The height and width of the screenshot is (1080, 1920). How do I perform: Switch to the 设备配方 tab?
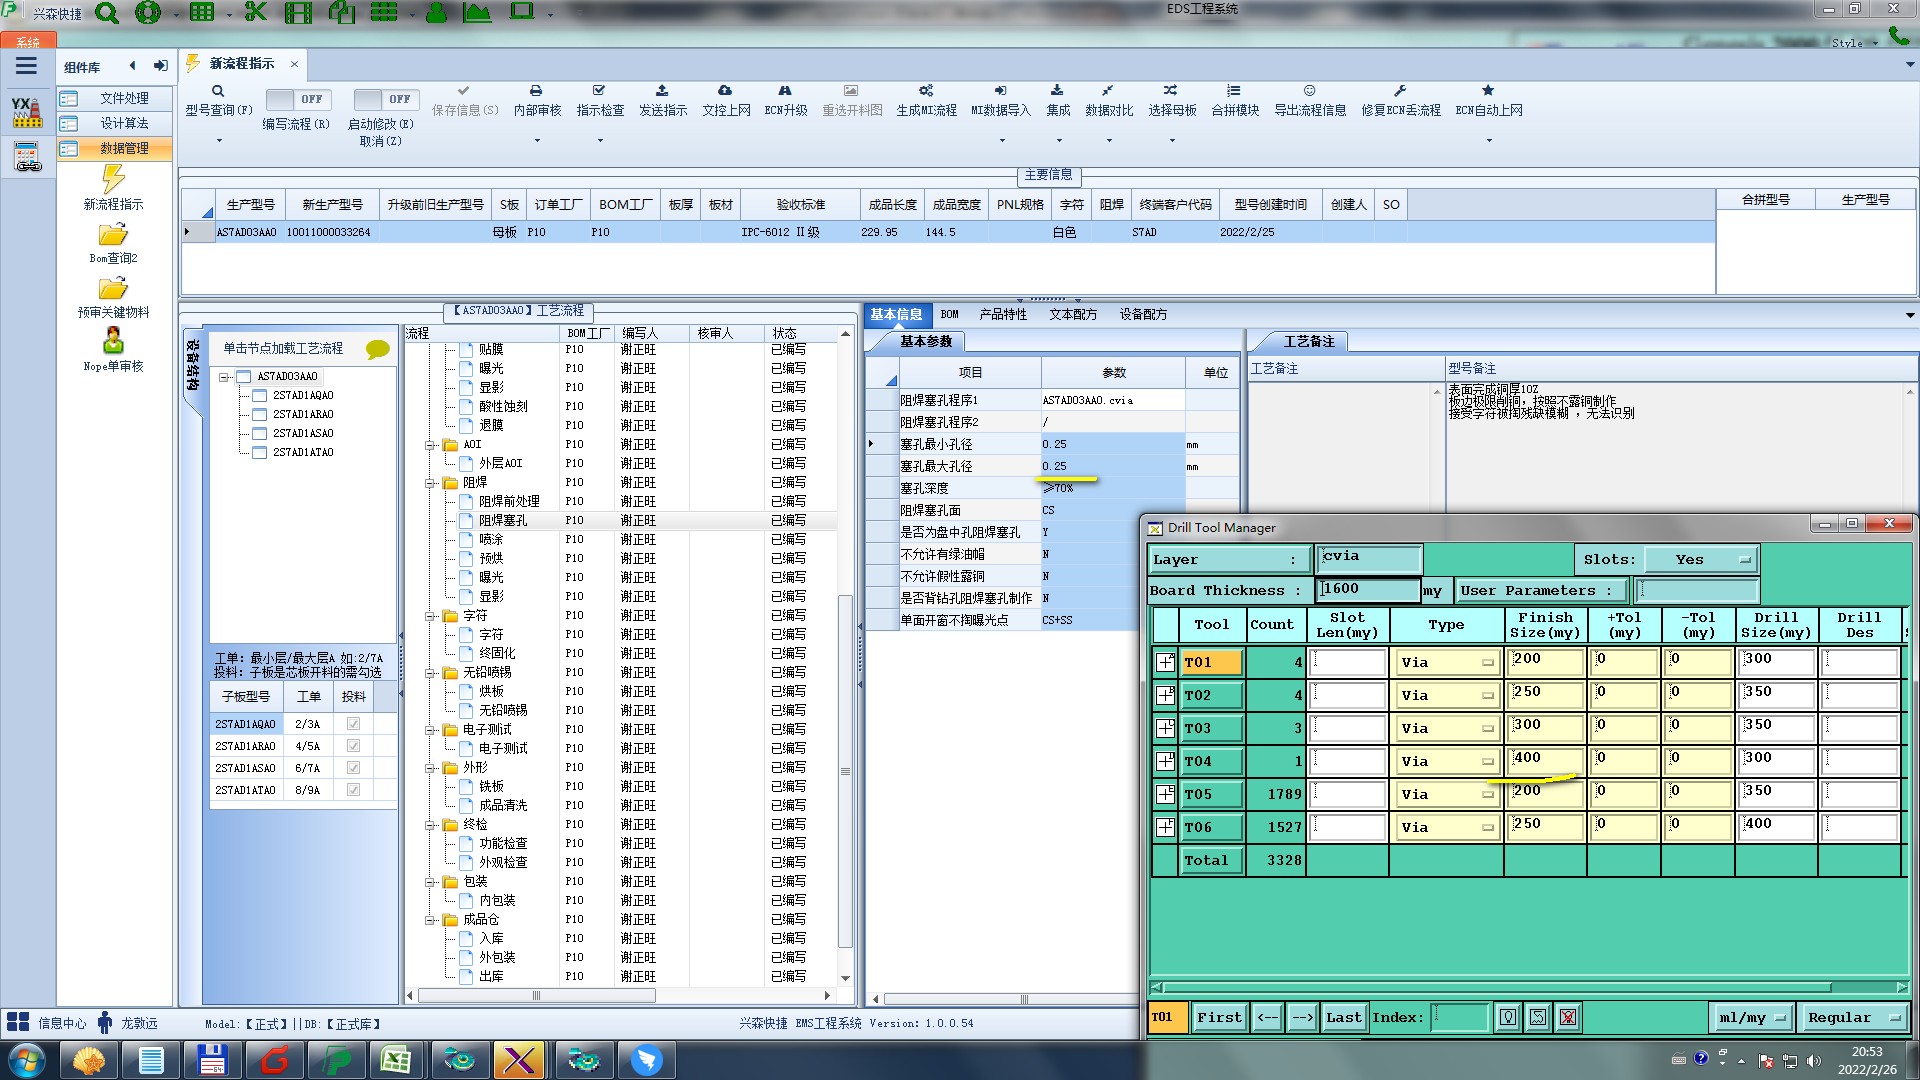coord(1143,314)
